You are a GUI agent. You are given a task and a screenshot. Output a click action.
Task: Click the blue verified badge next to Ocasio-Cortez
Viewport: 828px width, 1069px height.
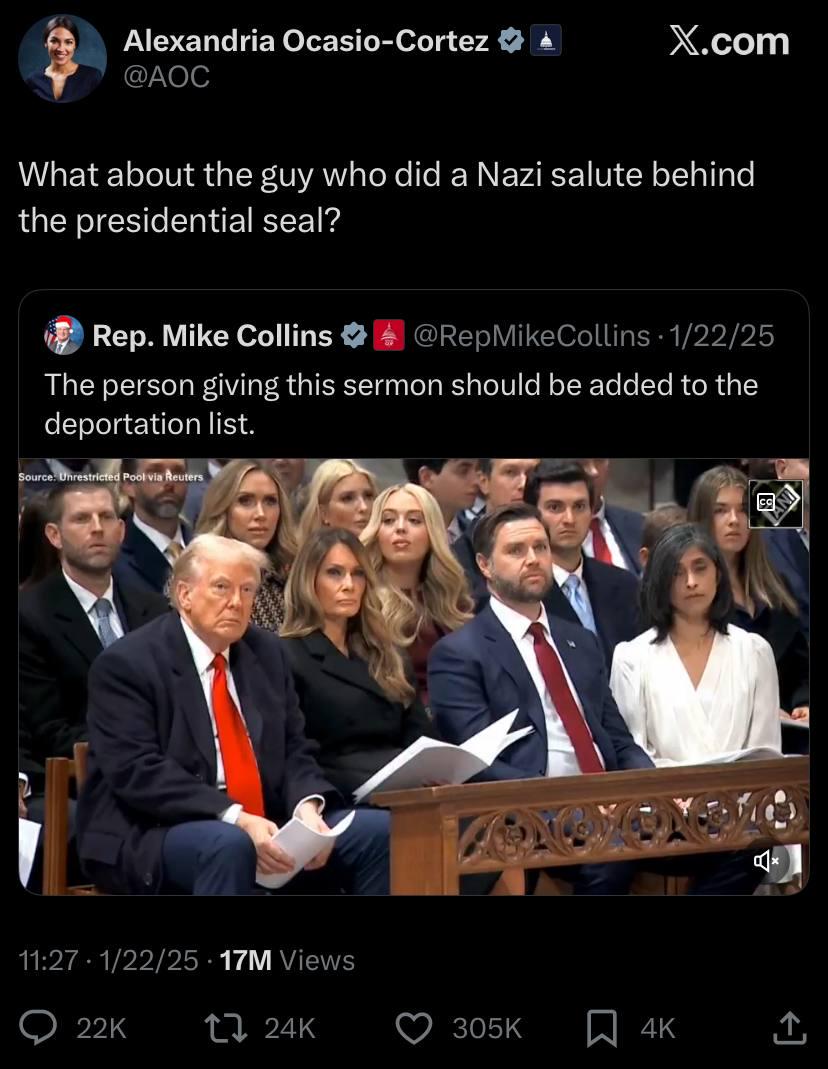click(510, 40)
